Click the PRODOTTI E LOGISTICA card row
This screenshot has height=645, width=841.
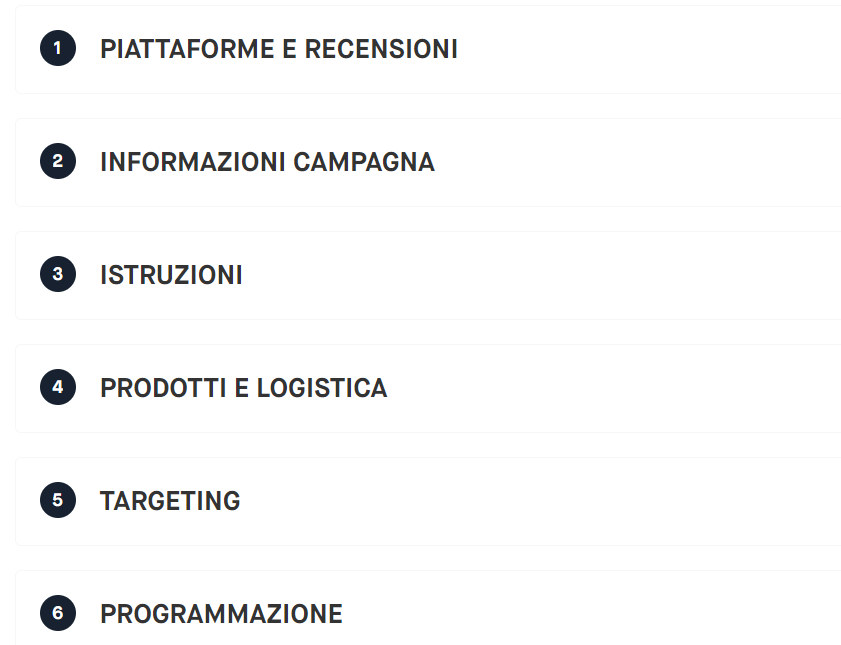(244, 388)
